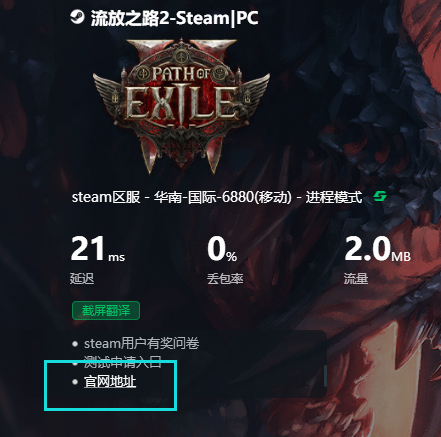The height and width of the screenshot is (437, 441).
Task: Select the 延迟 label
Action: 82,278
